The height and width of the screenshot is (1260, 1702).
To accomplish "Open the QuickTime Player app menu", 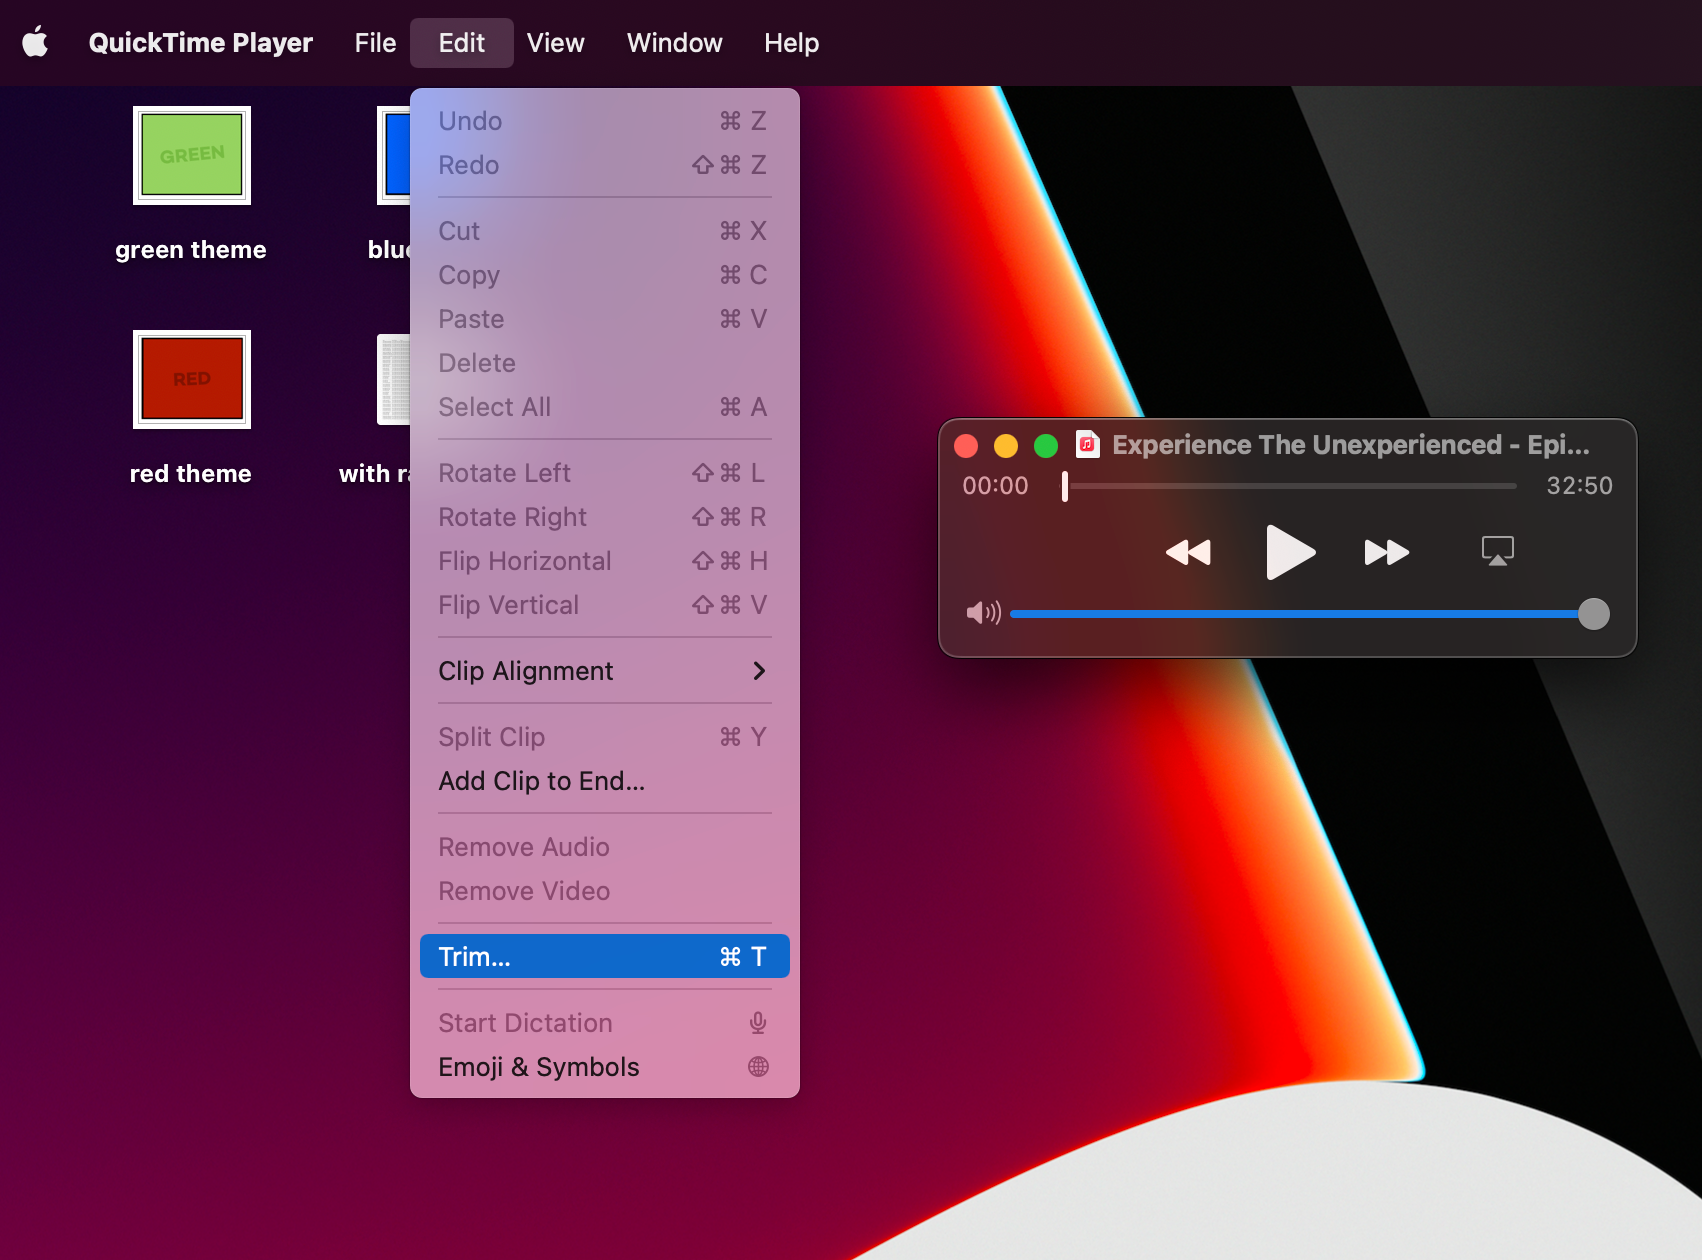I will 200,43.
